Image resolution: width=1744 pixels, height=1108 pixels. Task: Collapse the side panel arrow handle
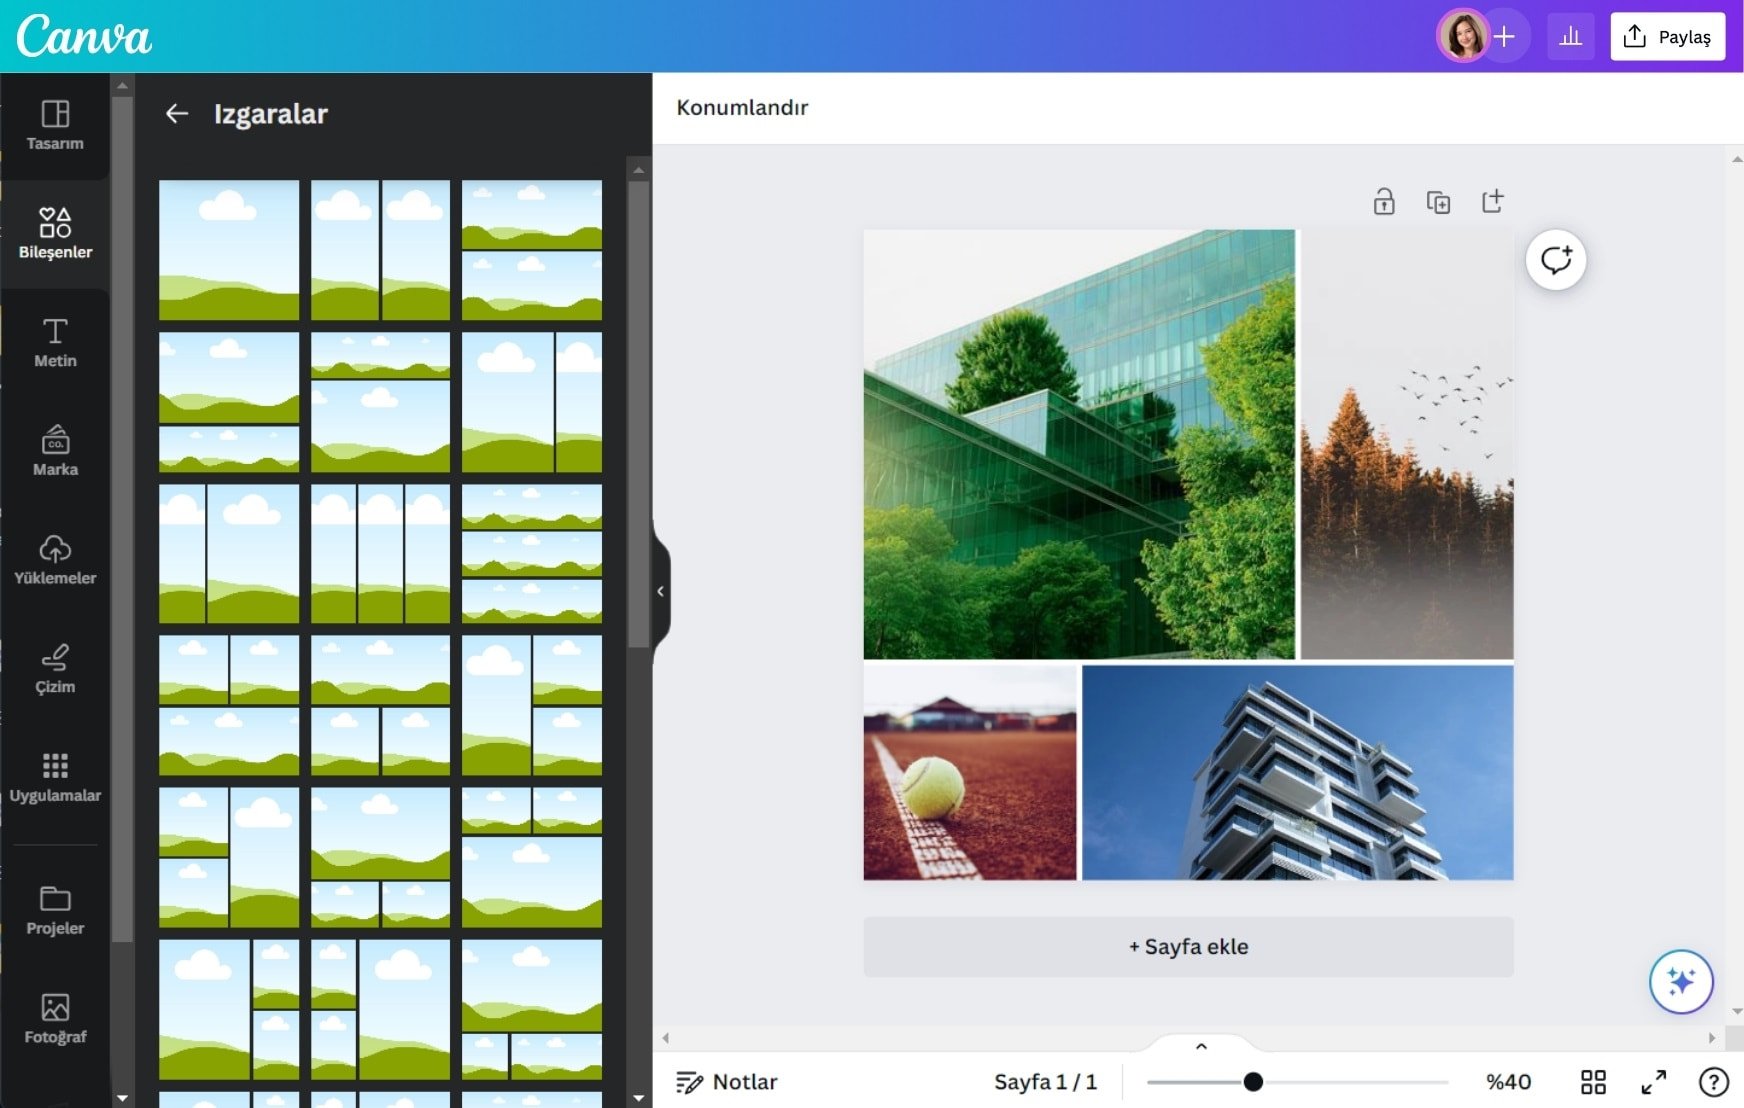click(x=660, y=591)
